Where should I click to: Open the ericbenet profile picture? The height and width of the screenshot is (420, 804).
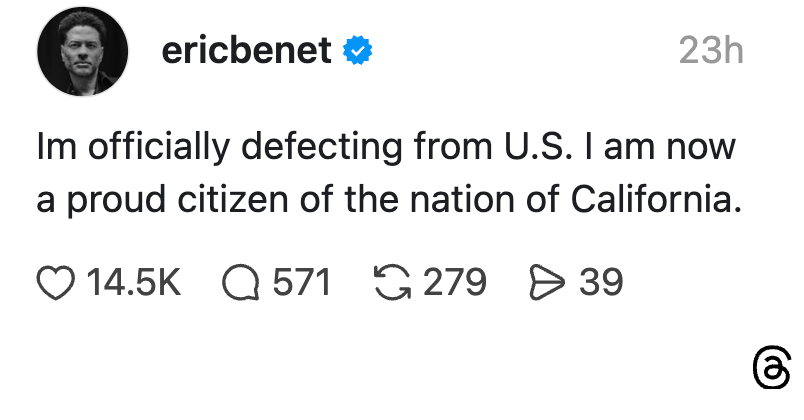coord(83,51)
